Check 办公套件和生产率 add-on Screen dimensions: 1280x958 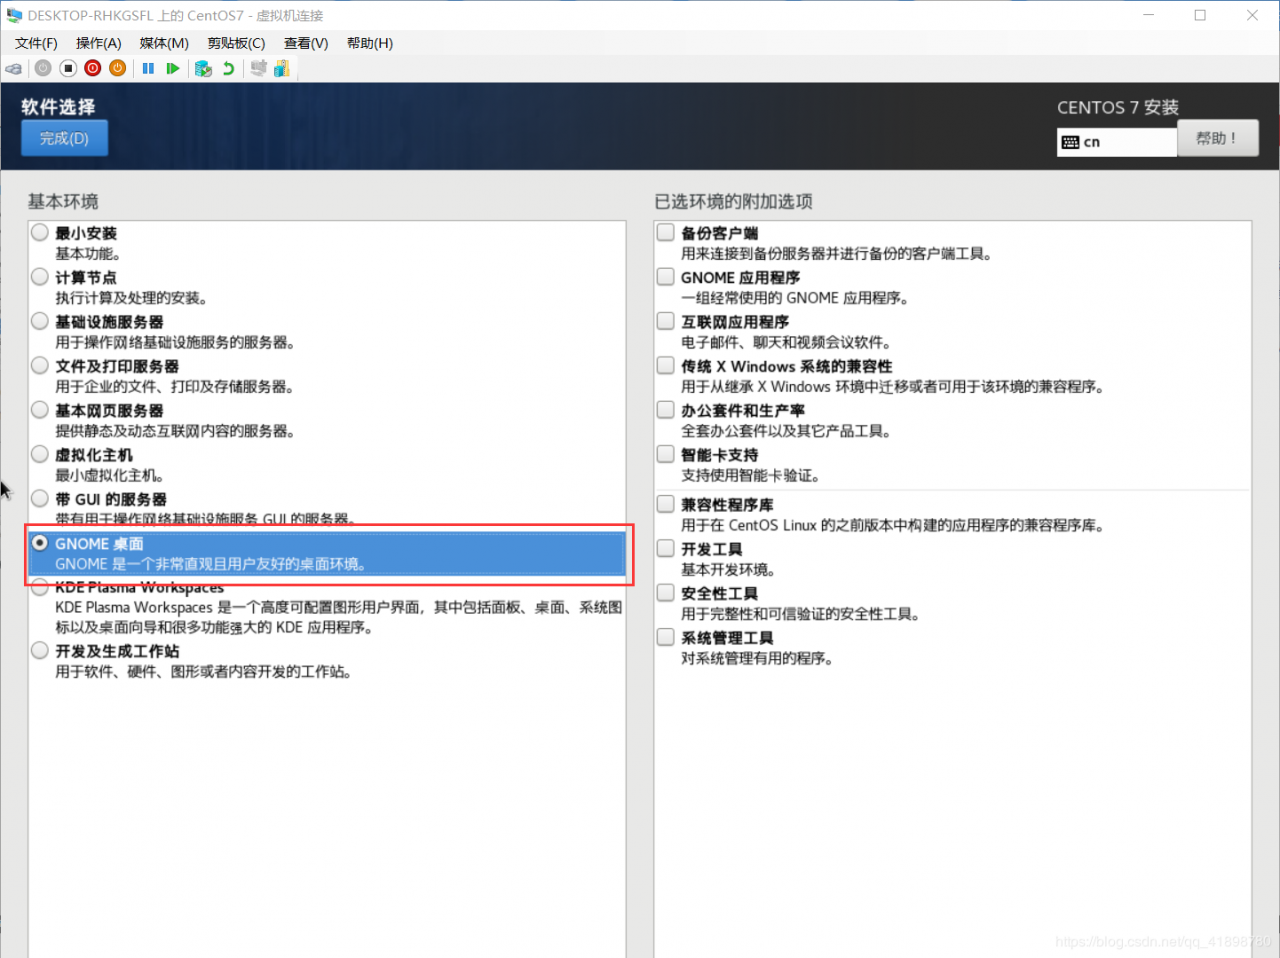pyautogui.click(x=666, y=409)
